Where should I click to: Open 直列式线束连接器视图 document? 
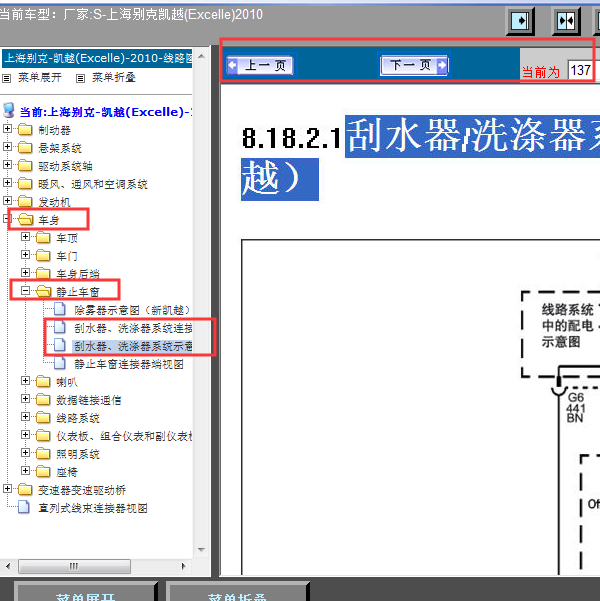tap(93, 508)
